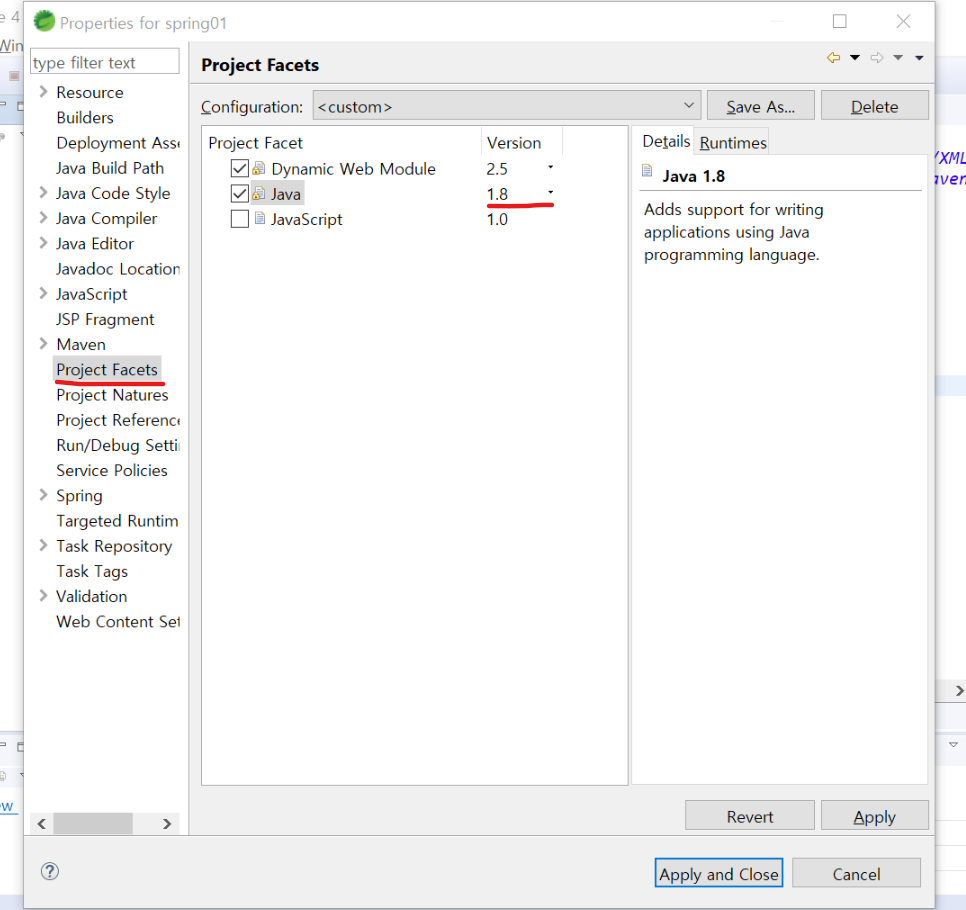Click the tree scrollbar right arrow

167,824
